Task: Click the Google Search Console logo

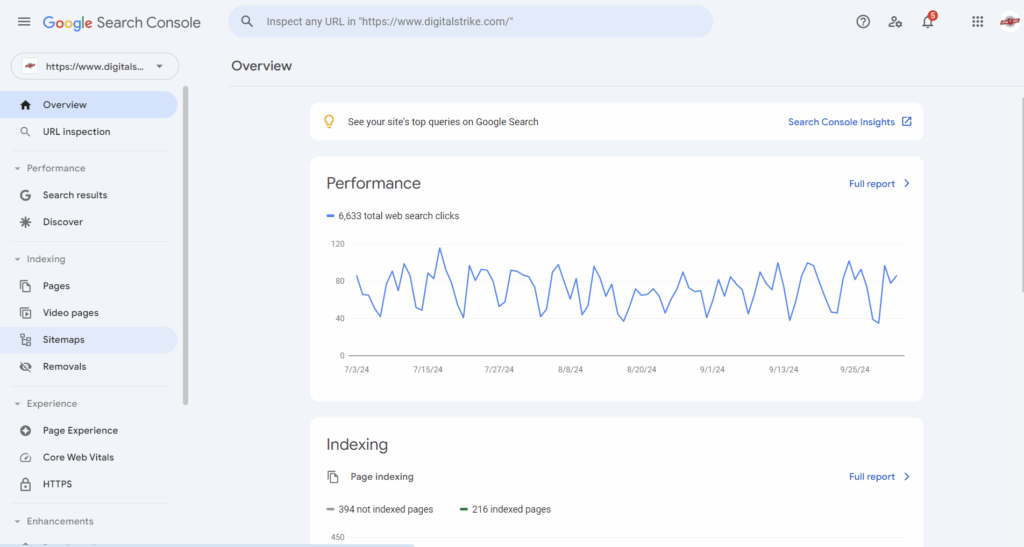Action: coord(121,22)
